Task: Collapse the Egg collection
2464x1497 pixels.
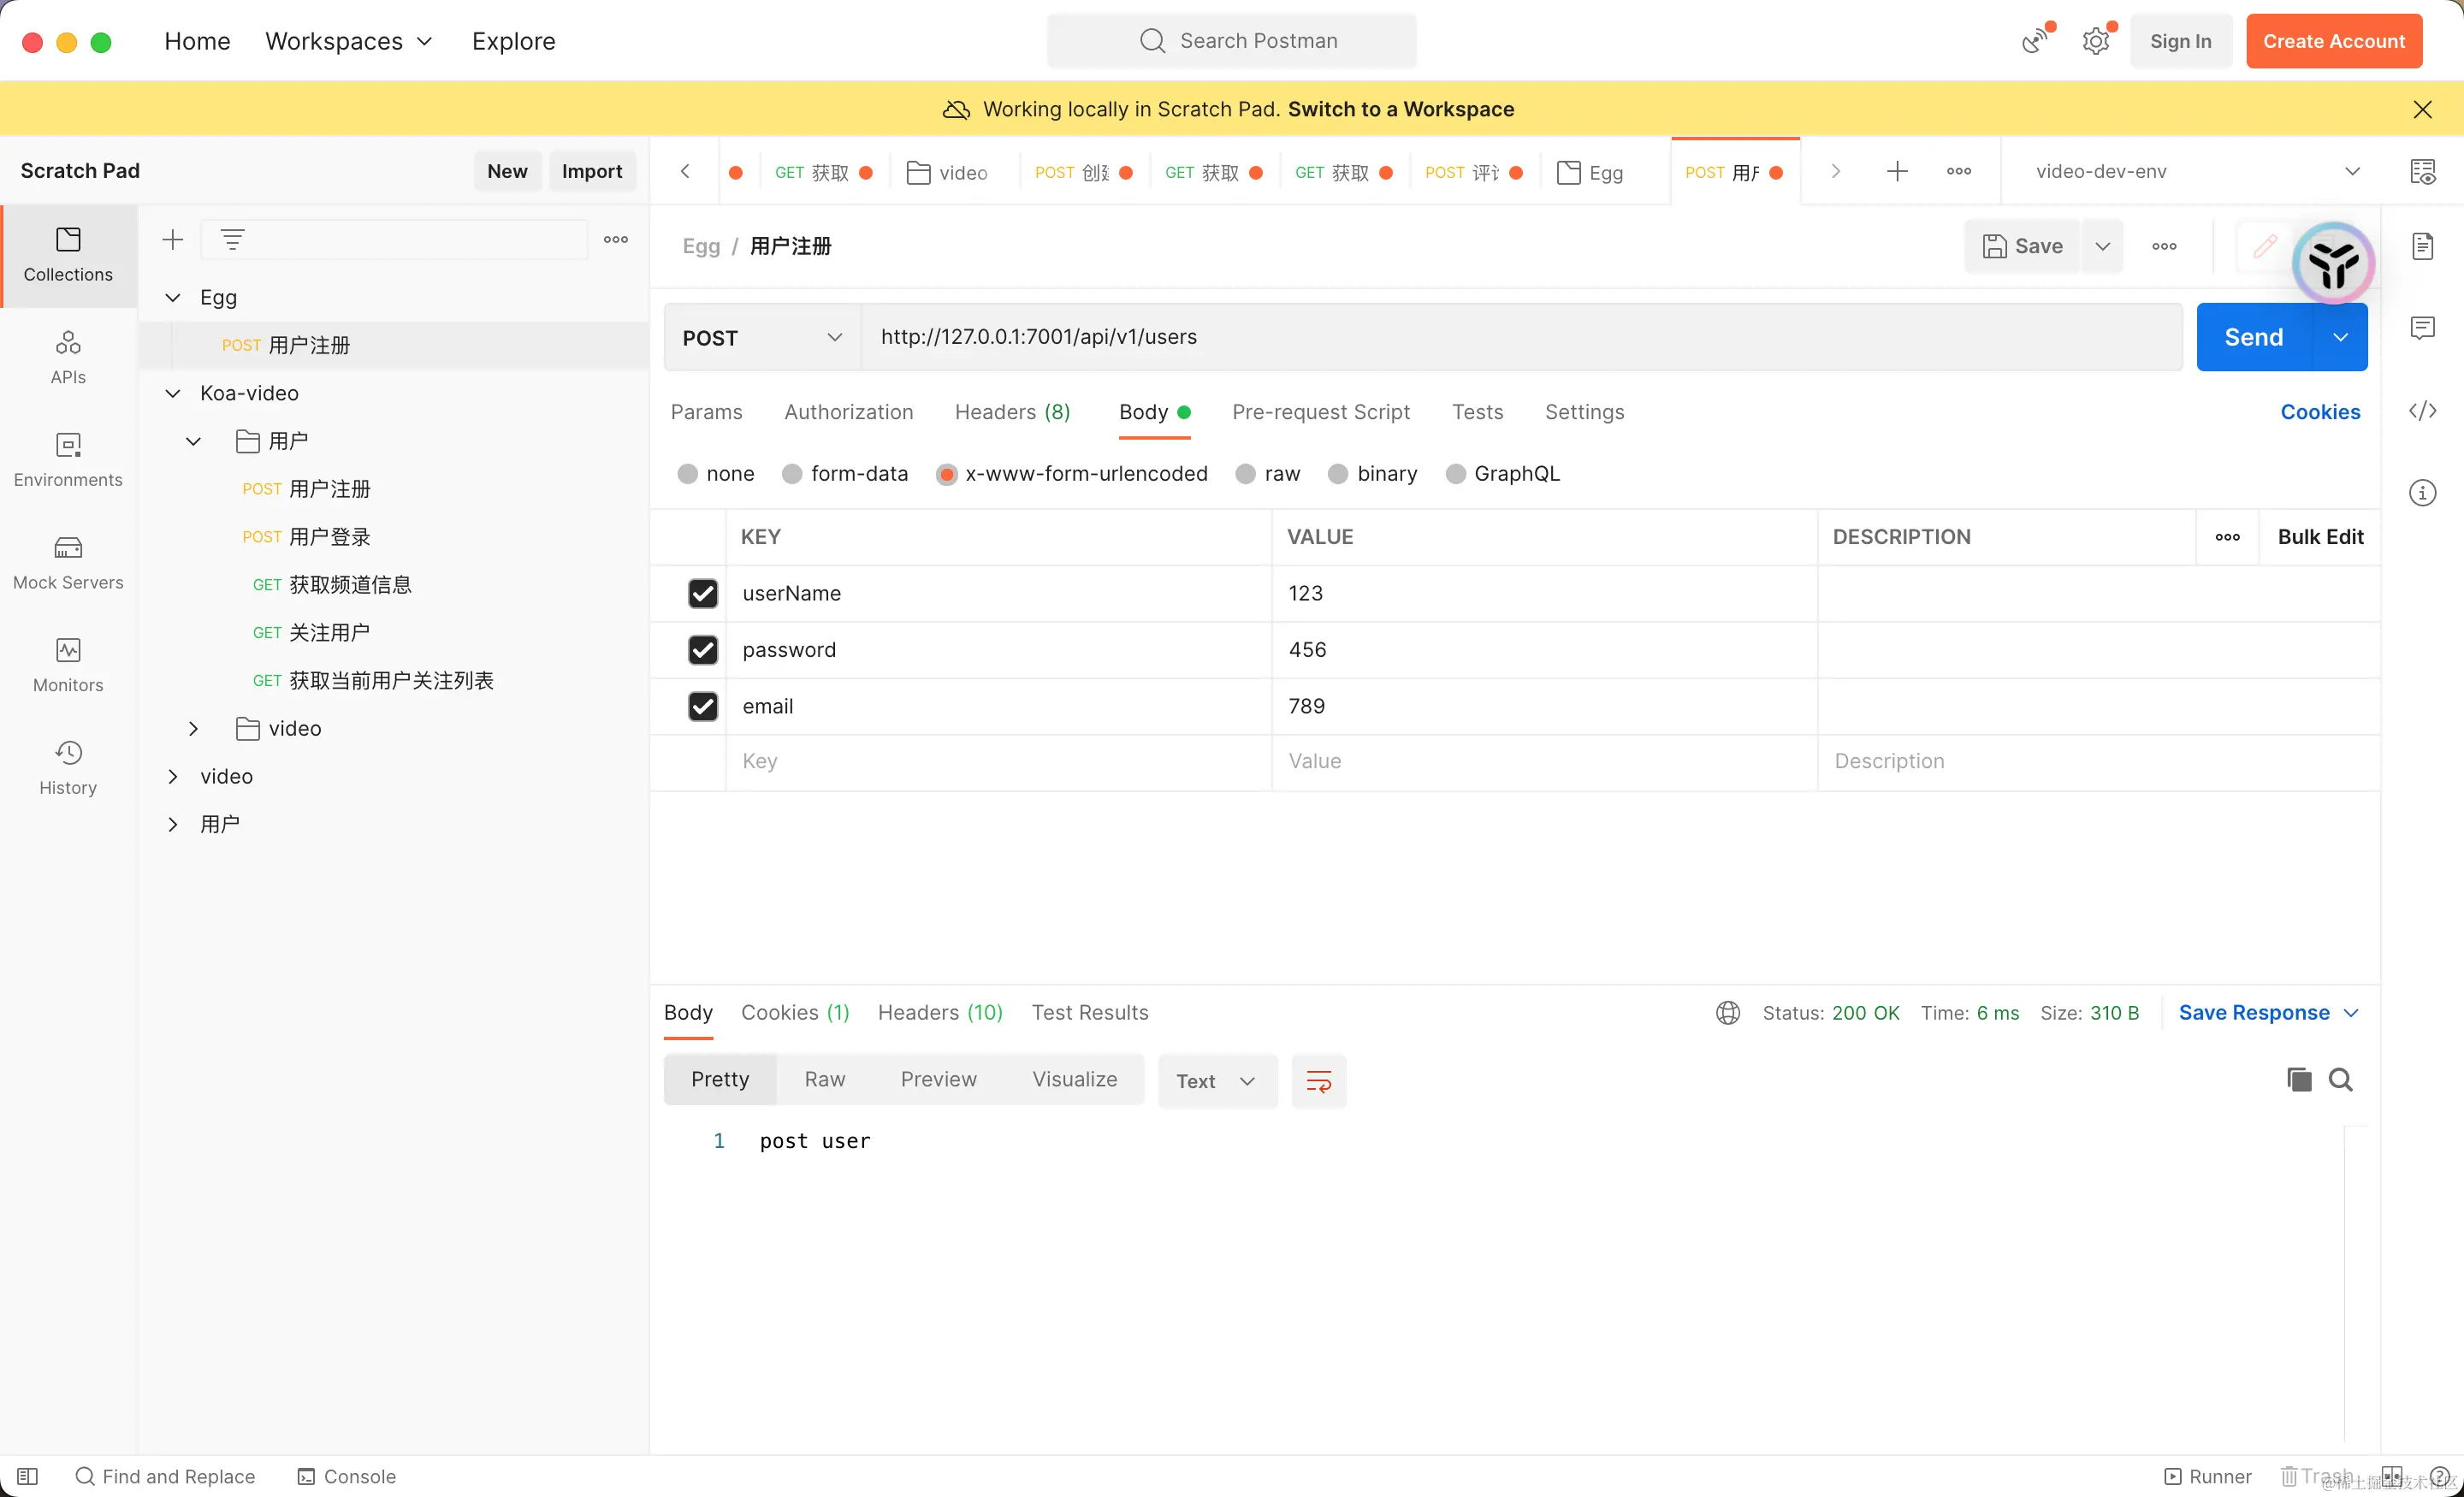Action: pyautogui.click(x=173, y=297)
